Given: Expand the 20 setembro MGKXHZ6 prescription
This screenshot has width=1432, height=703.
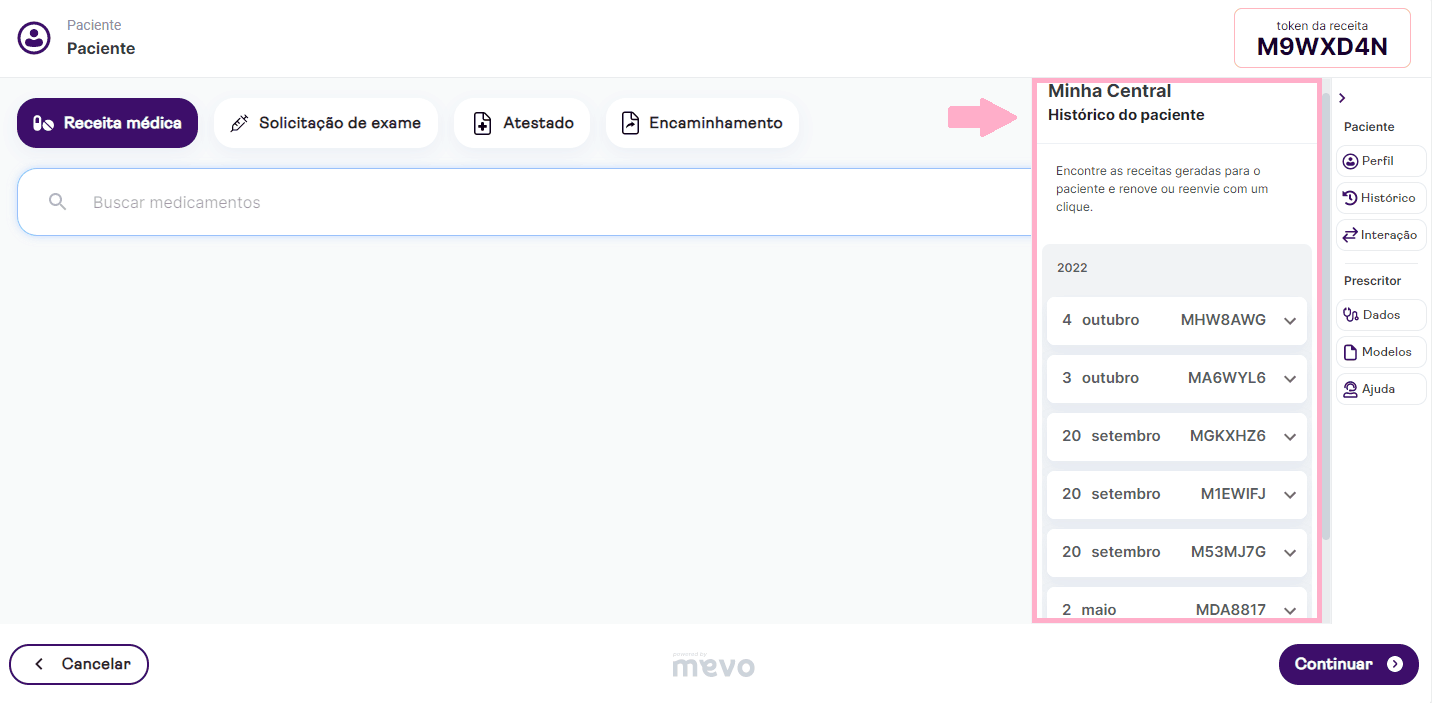Looking at the screenshot, I should pyautogui.click(x=1289, y=437).
